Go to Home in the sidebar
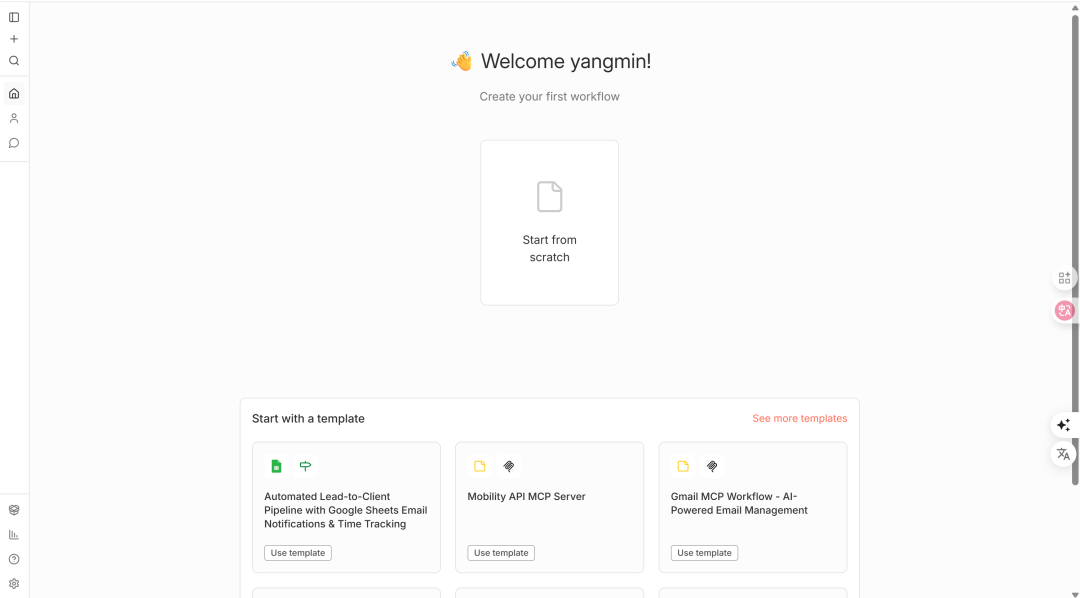This screenshot has height=598, width=1080. coord(14,94)
